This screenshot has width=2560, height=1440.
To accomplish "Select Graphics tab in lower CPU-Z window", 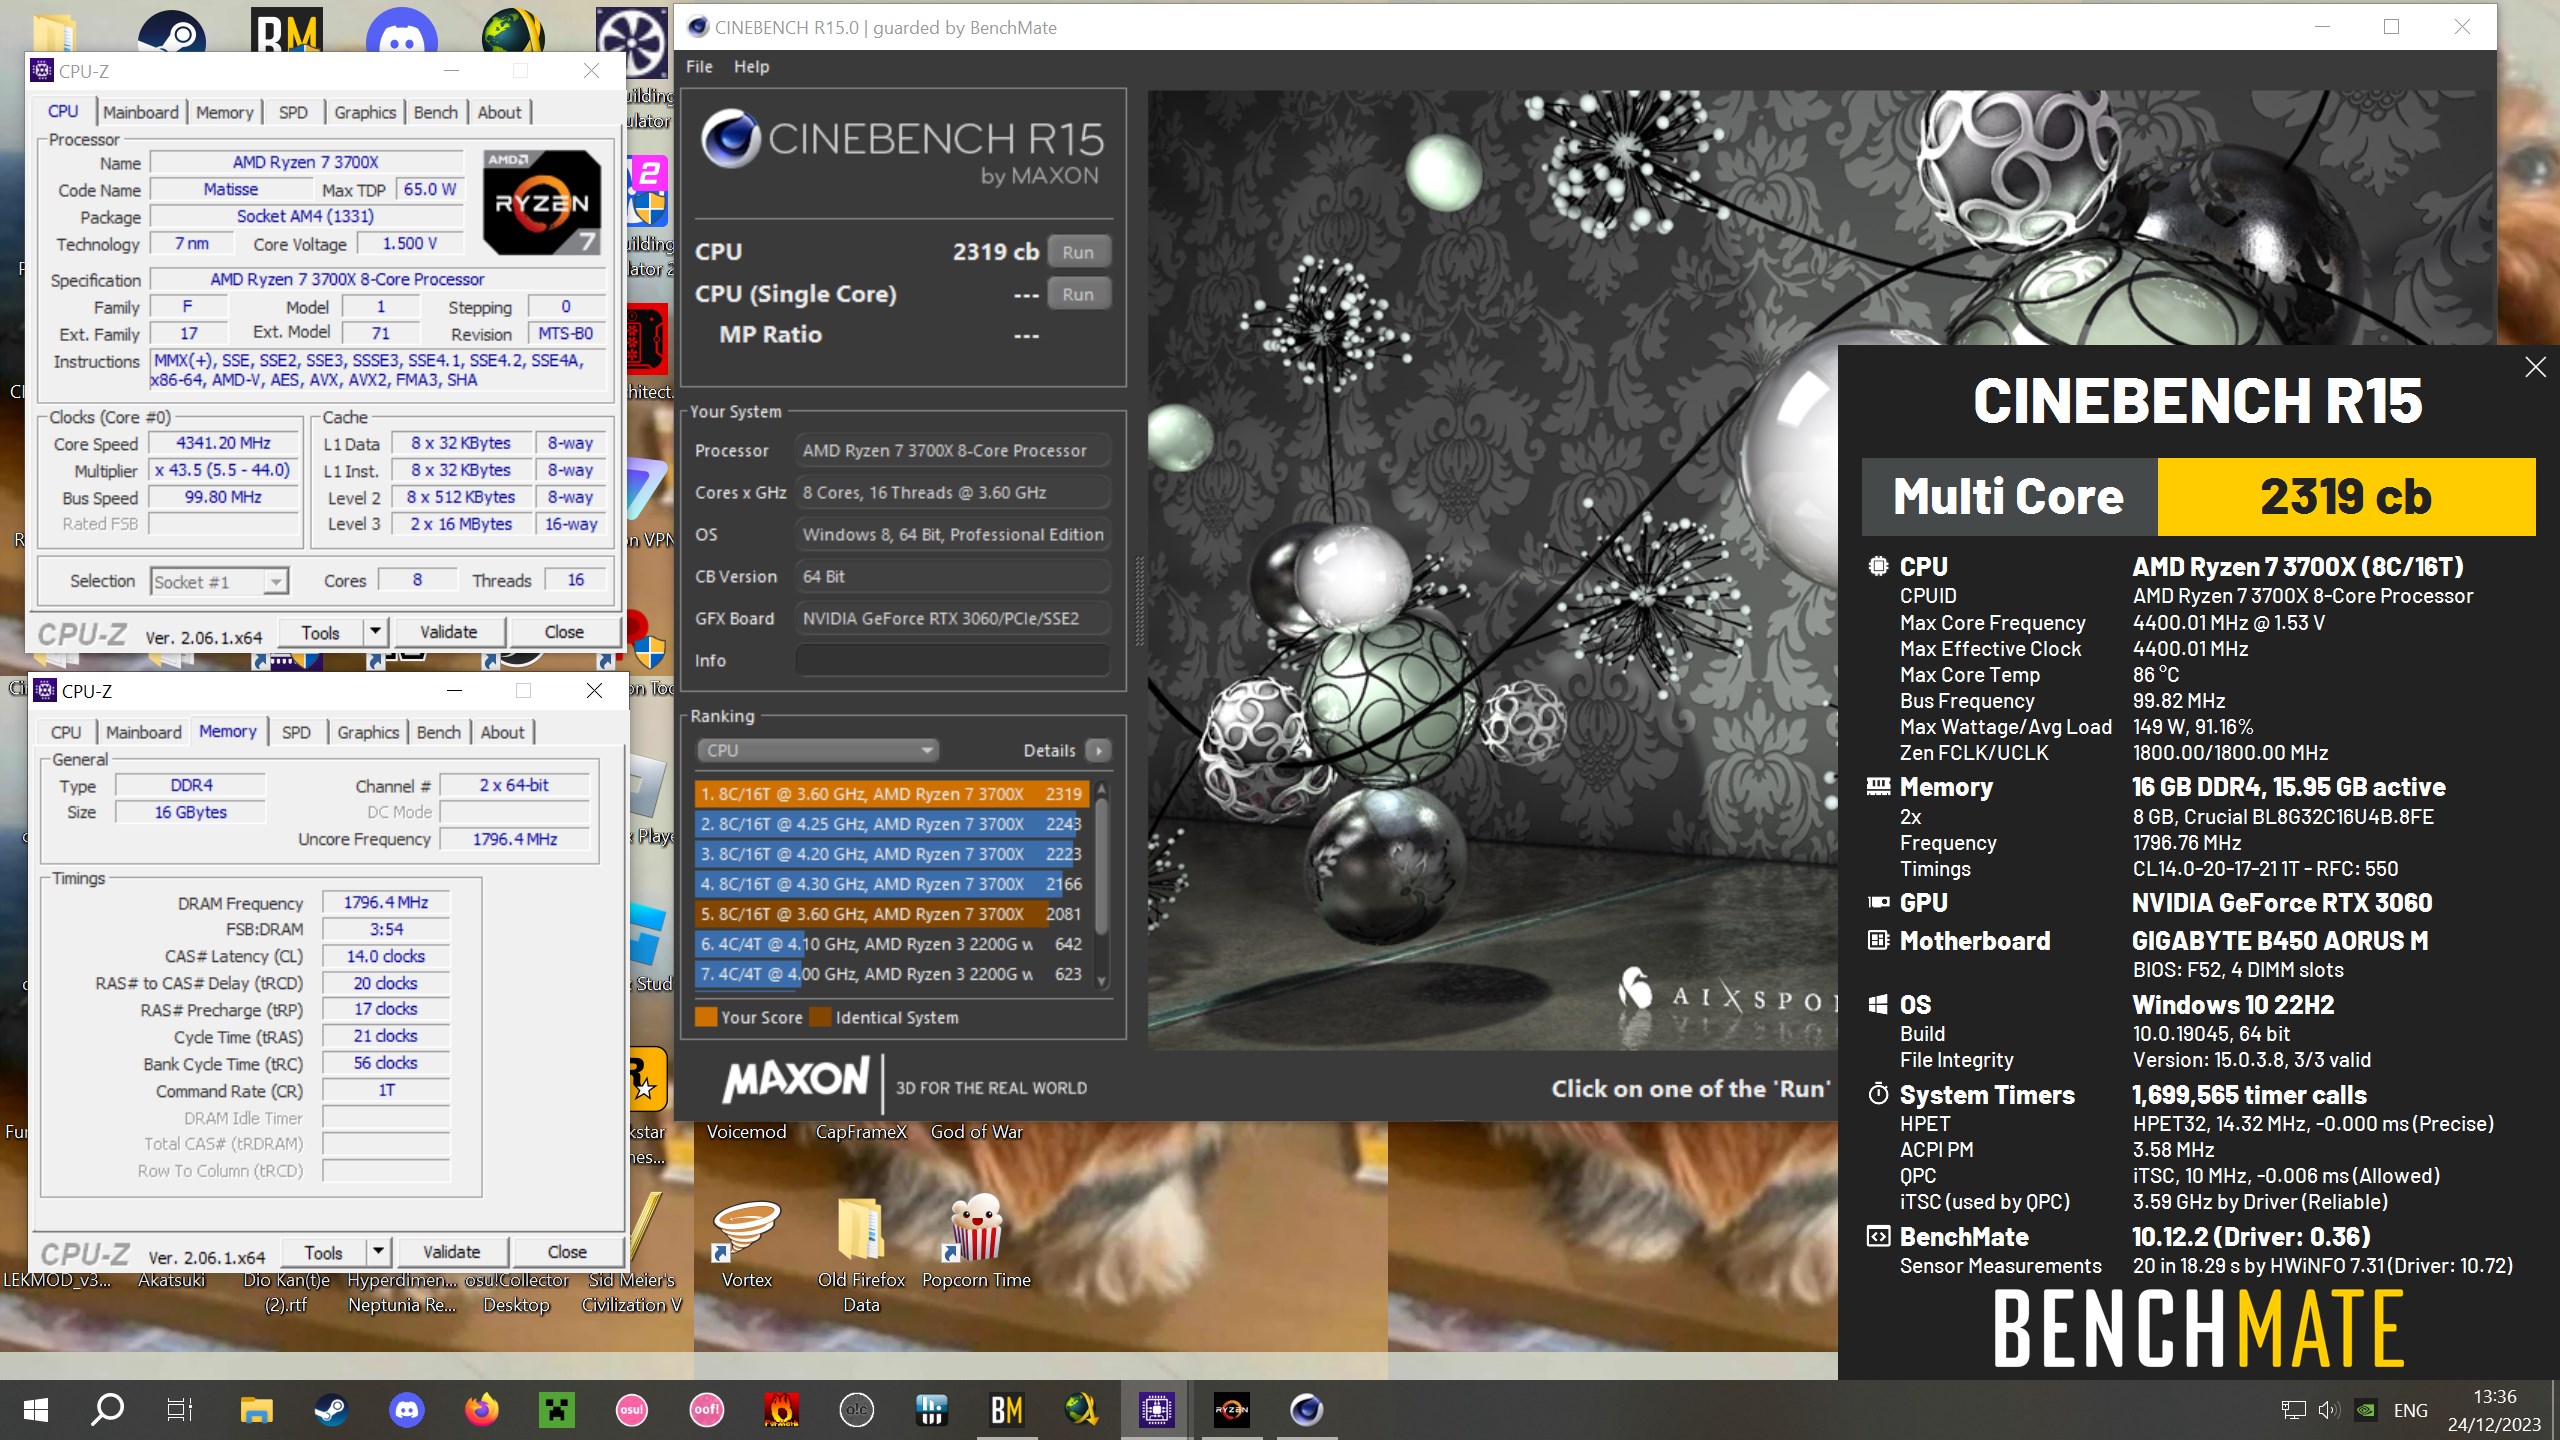I will click(x=368, y=732).
